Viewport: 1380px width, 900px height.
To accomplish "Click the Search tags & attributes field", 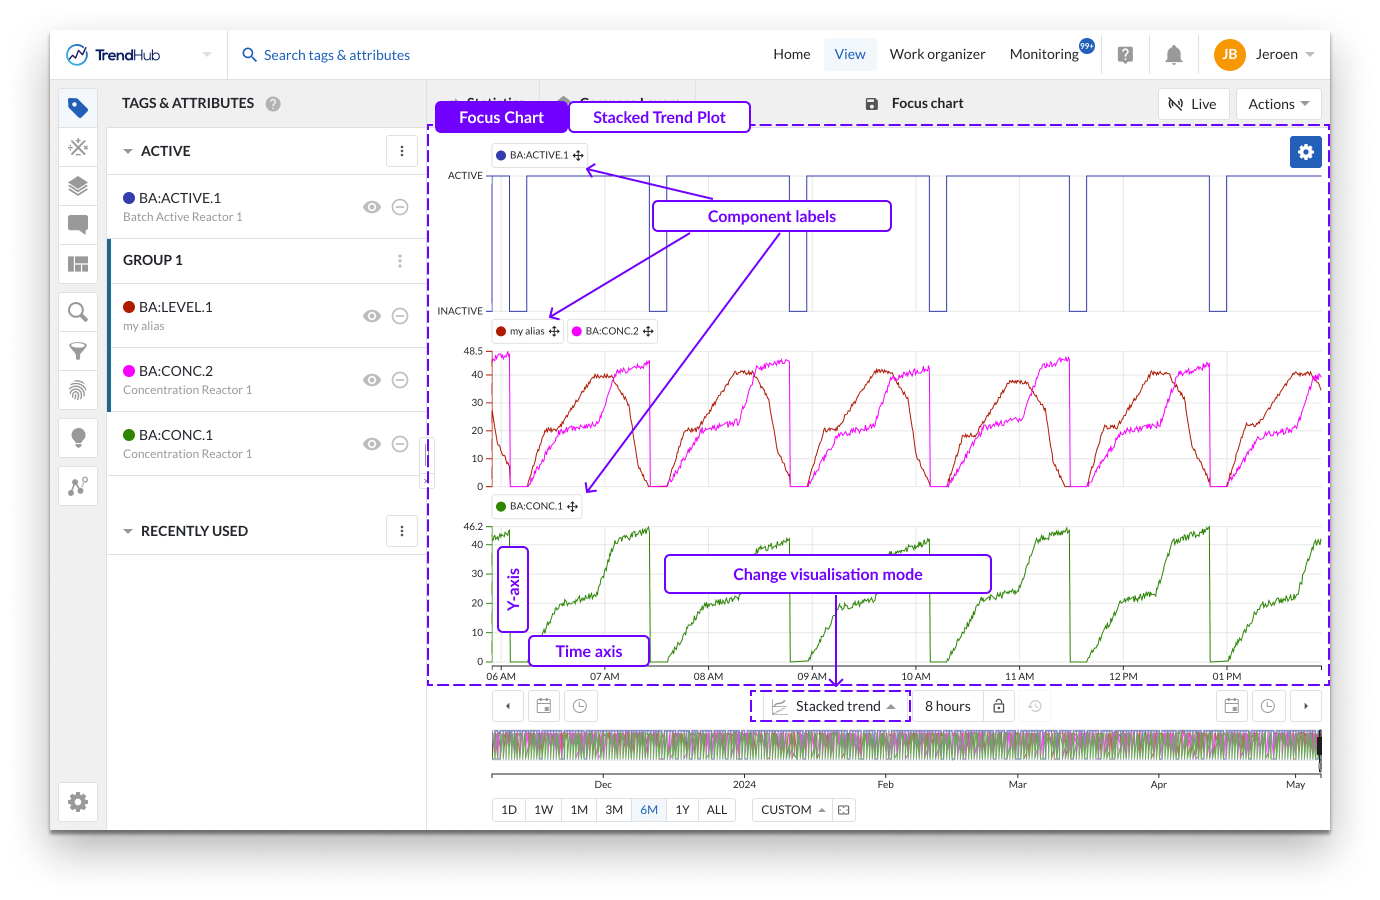I will click(337, 55).
